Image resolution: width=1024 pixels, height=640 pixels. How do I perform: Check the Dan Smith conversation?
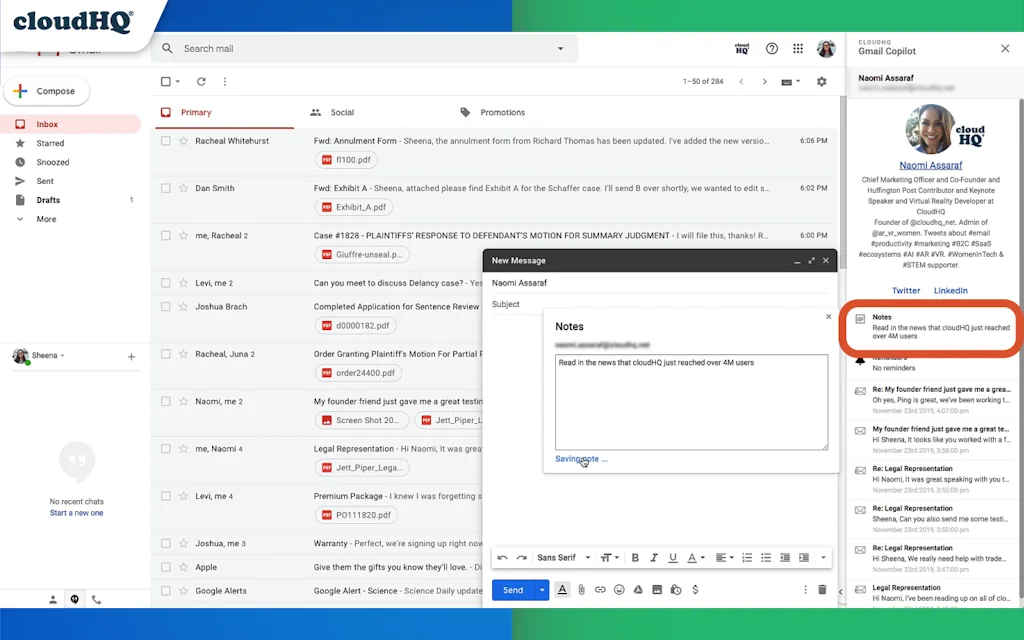click(166, 188)
